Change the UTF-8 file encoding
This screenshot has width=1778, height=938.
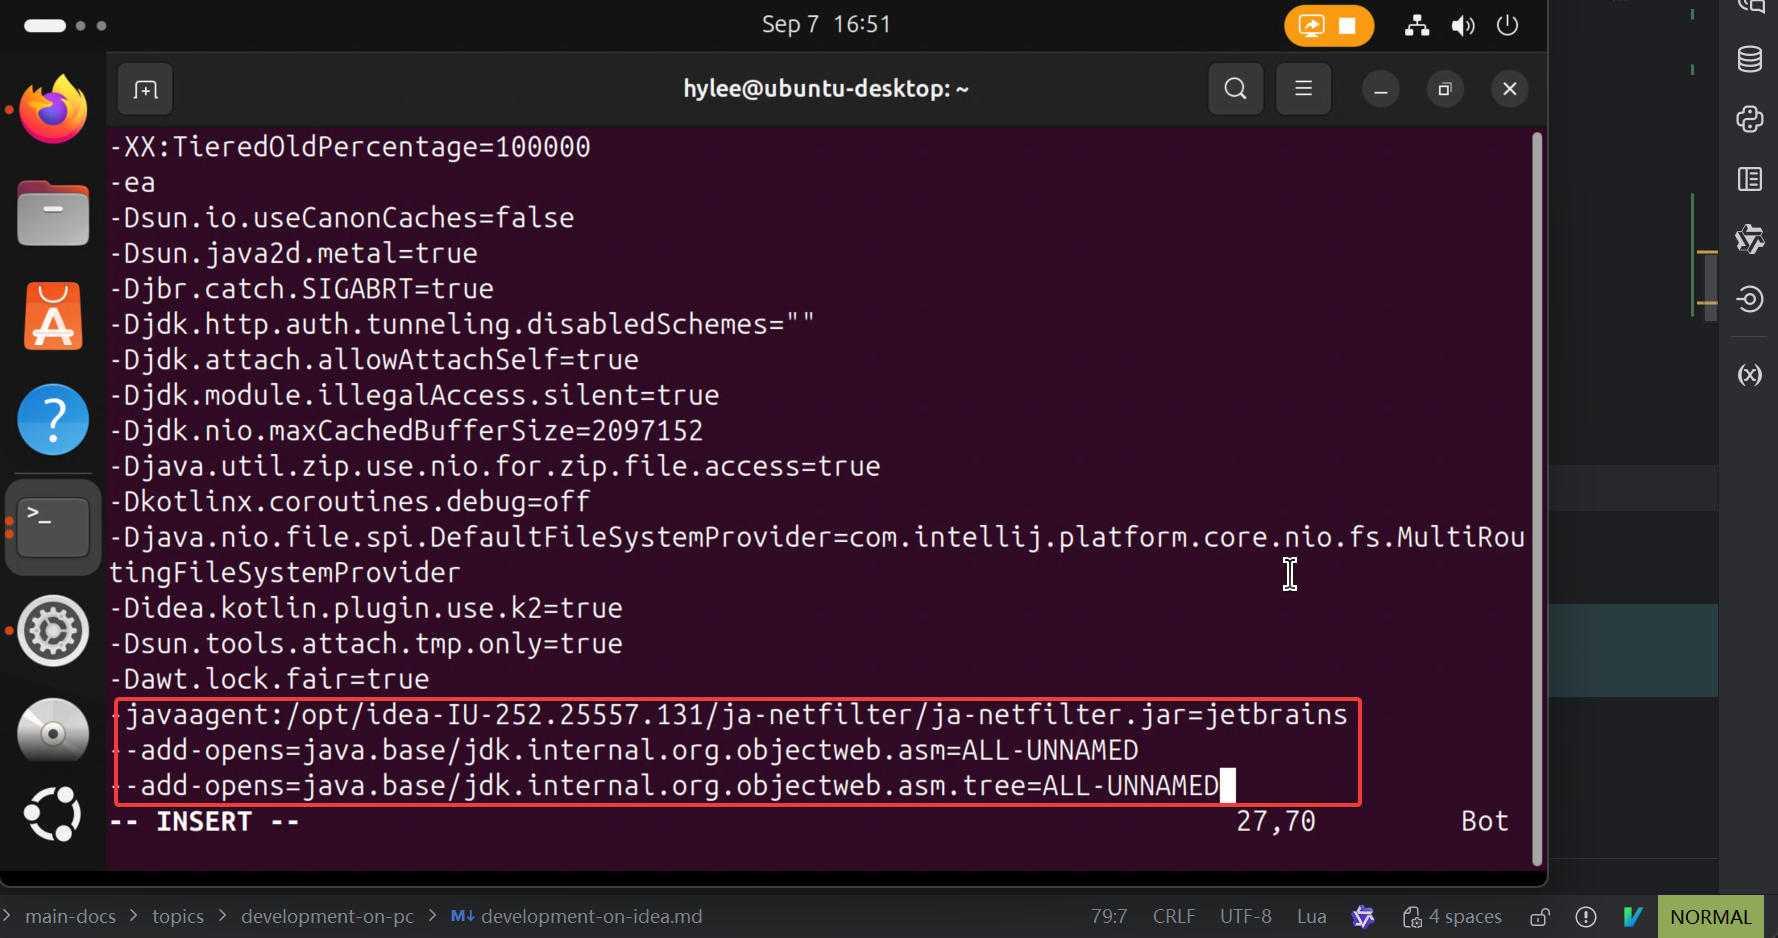pos(1245,917)
